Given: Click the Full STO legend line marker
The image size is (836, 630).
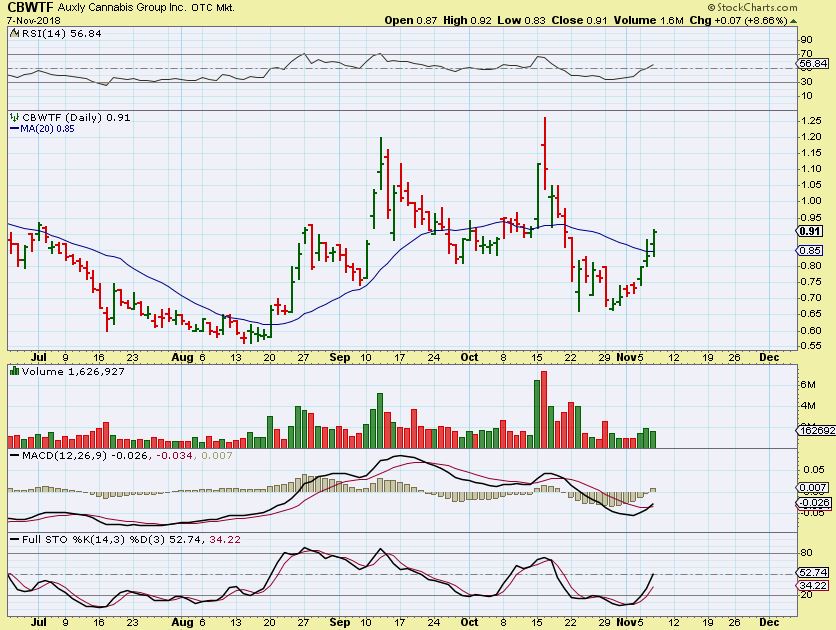Looking at the screenshot, I should (14, 539).
